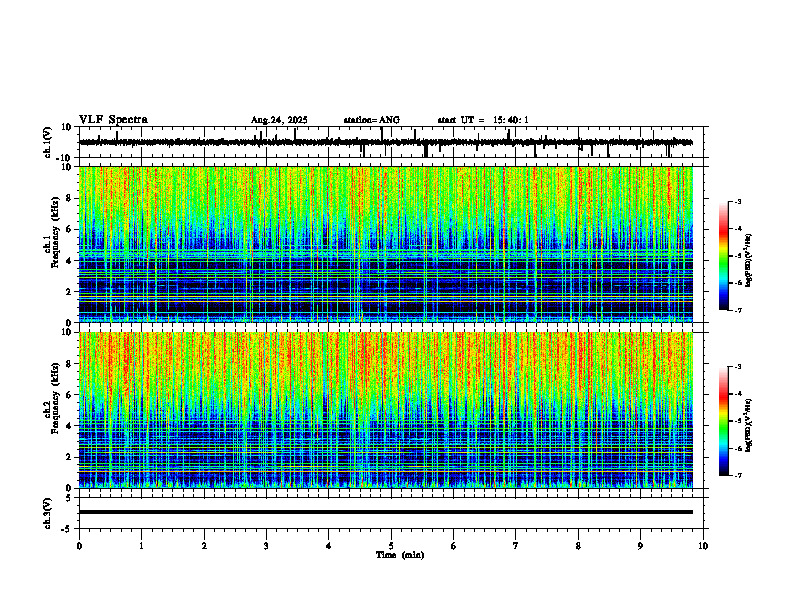792x612 pixels.
Task: Click the "9" tick on the time axis
Action: (640, 546)
